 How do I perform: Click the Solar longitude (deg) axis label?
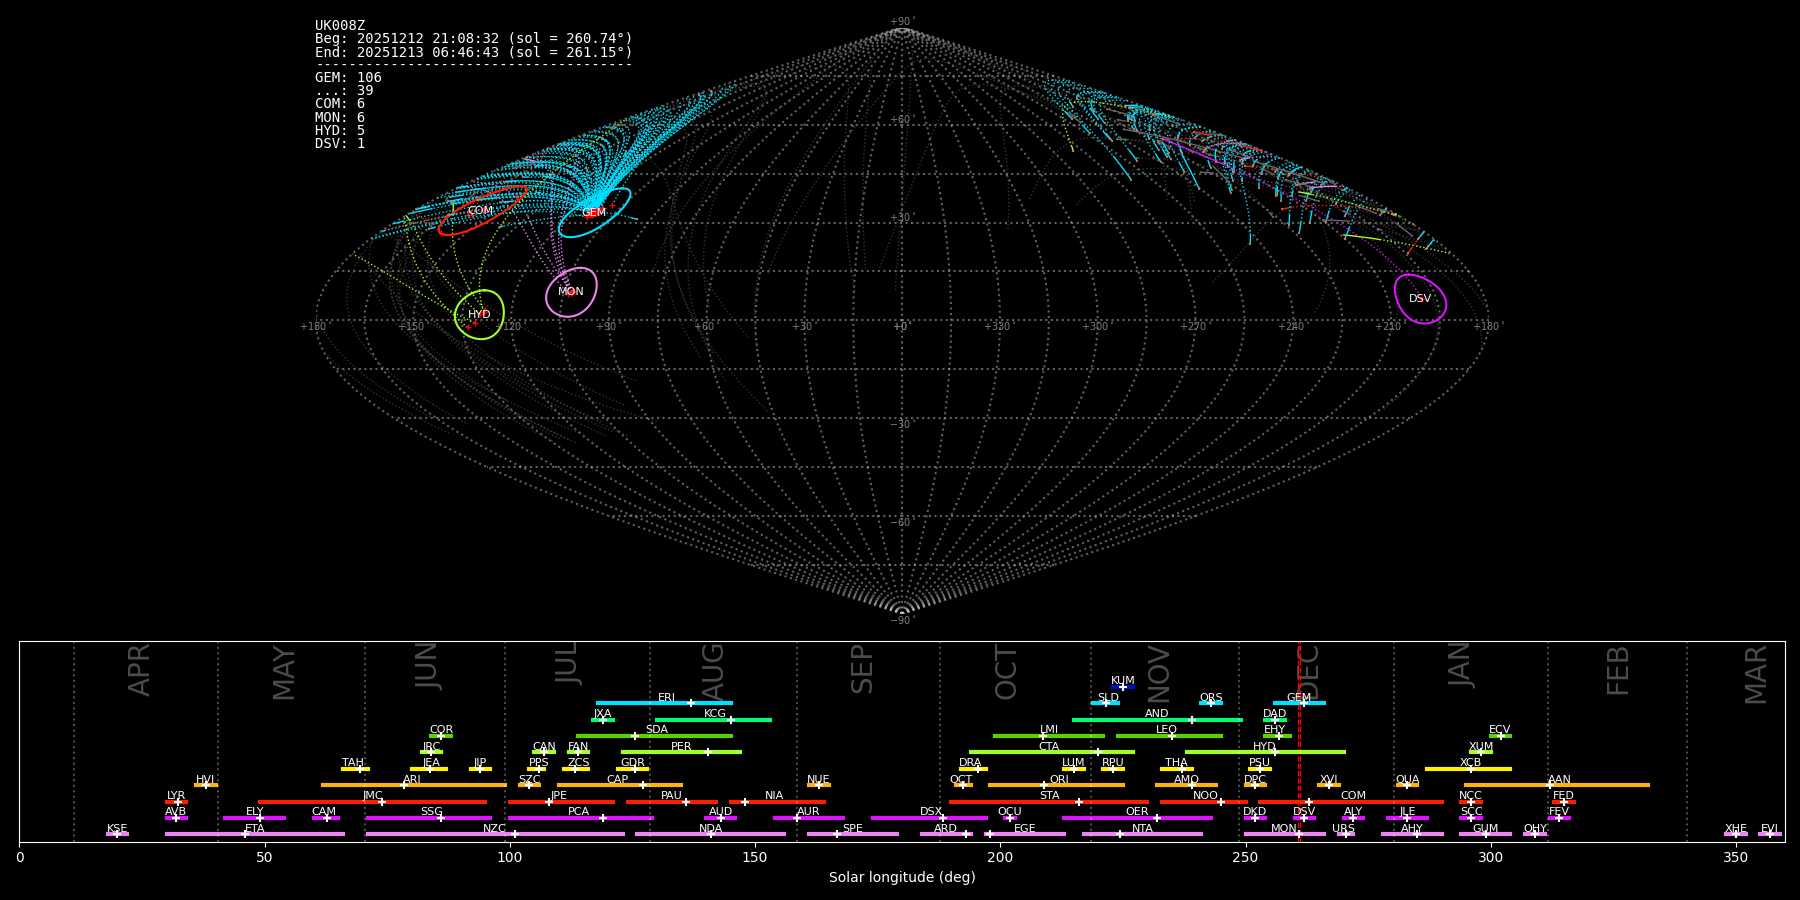pos(901,878)
